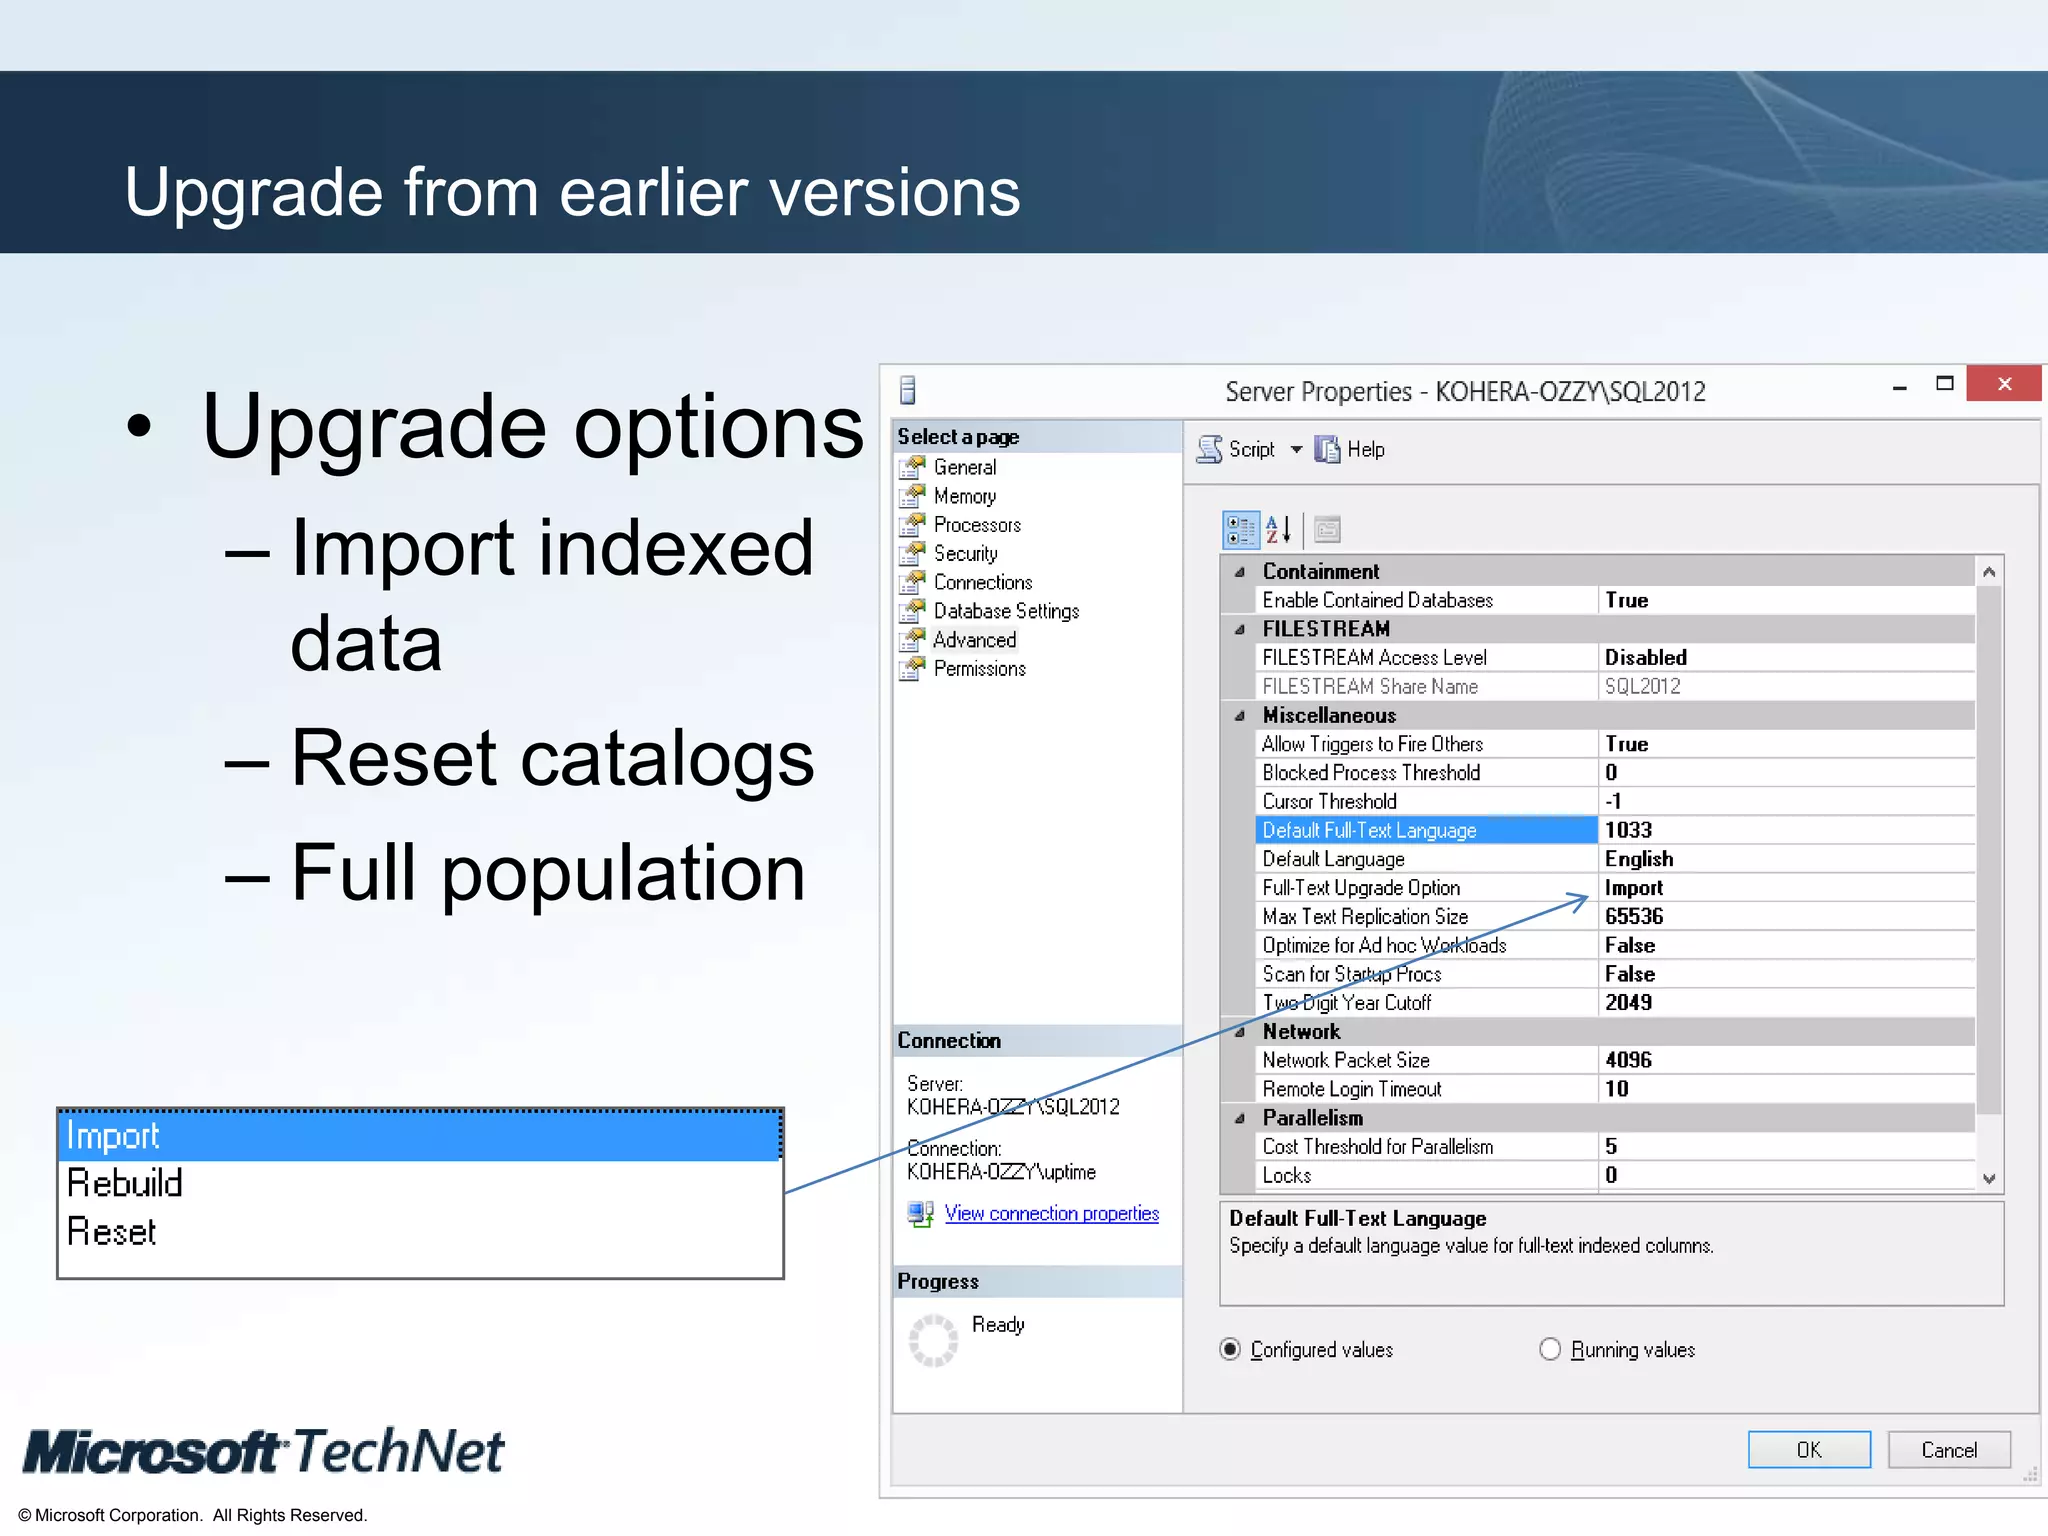Screen dimensions: 2048x1536
Task: Click scrollbar down arrow in property grid
Action: (1989, 1178)
